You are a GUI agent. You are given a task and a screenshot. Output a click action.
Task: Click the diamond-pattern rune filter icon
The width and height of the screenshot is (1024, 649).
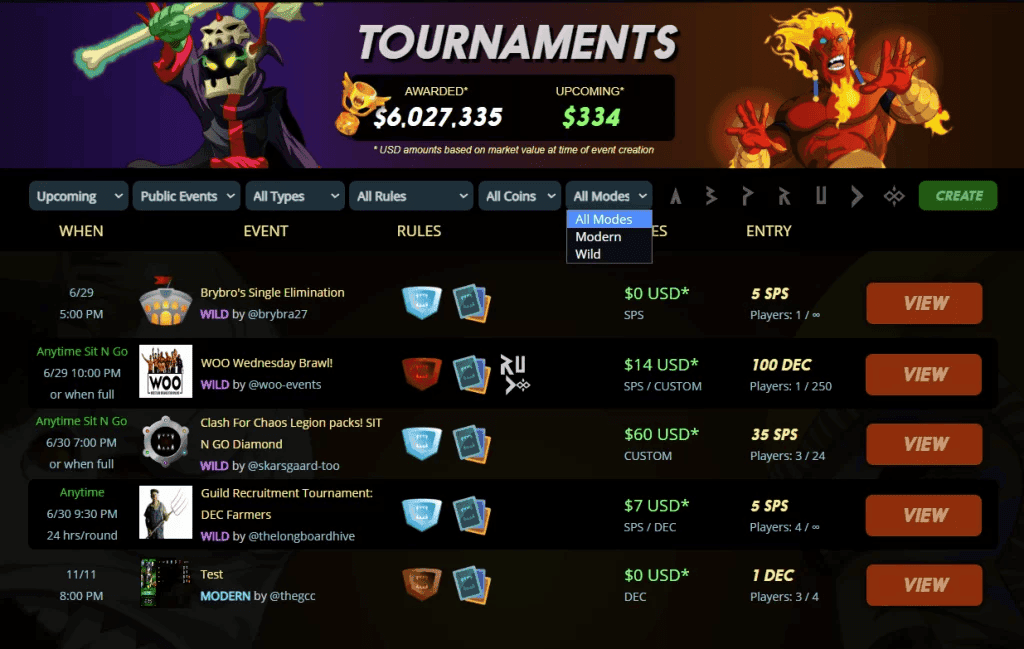tap(894, 196)
